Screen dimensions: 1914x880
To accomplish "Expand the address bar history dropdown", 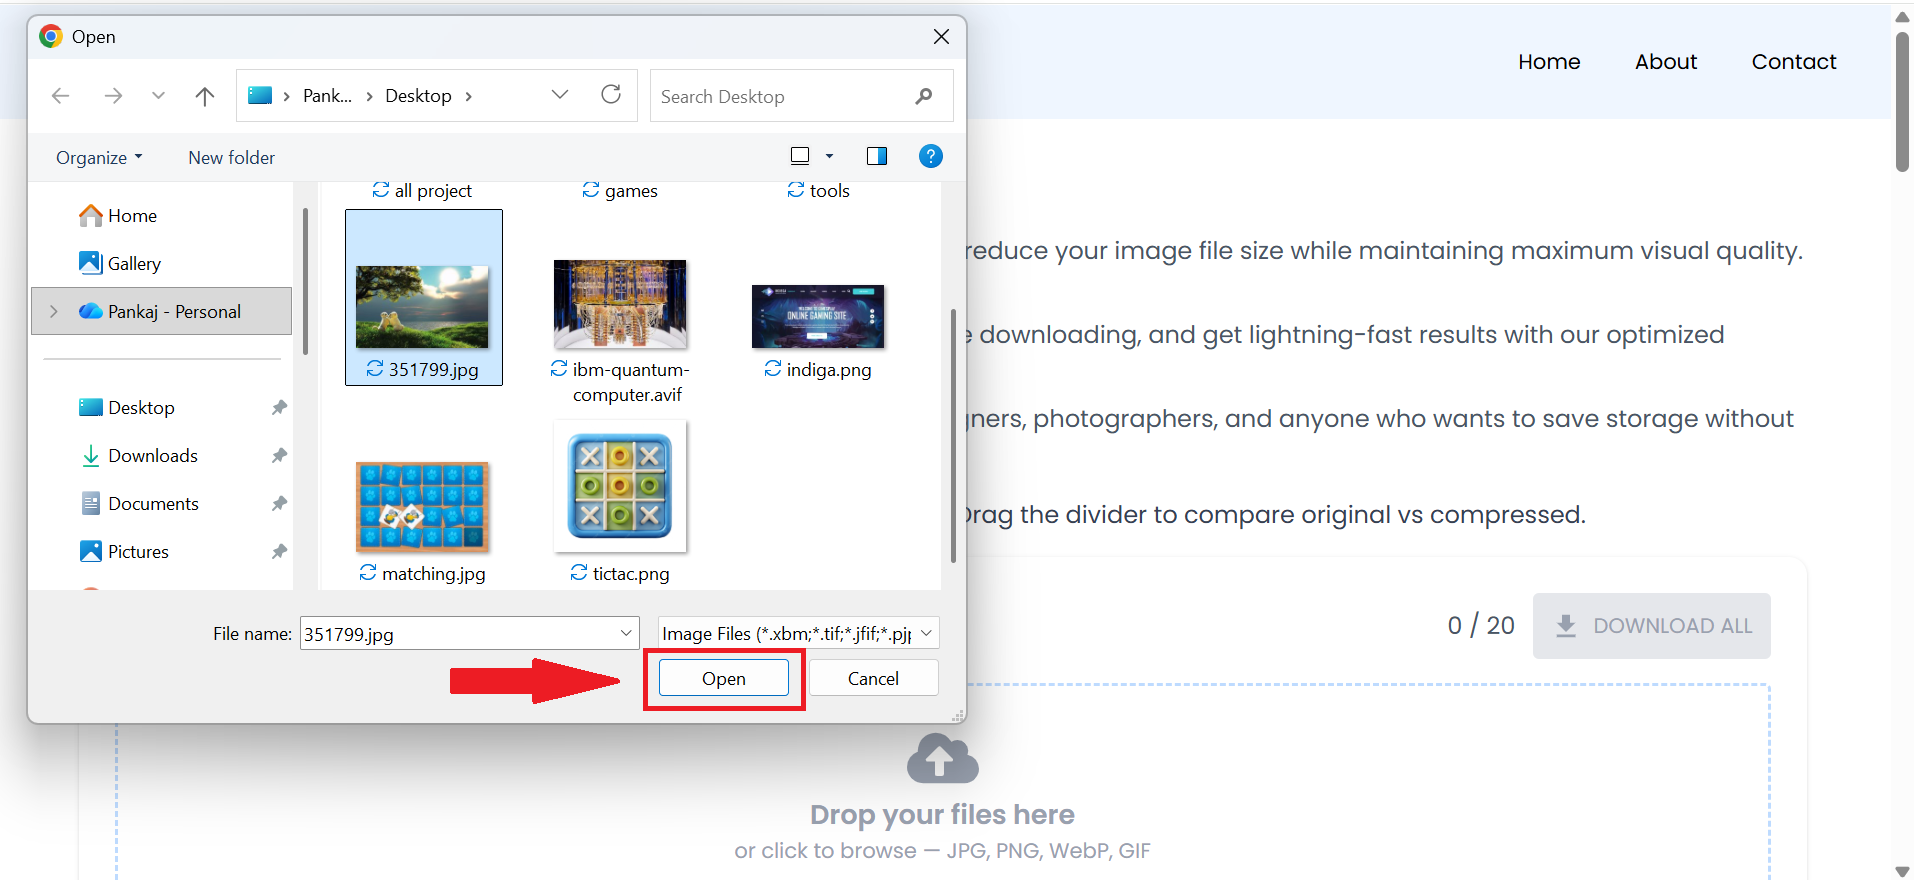I will (x=560, y=95).
